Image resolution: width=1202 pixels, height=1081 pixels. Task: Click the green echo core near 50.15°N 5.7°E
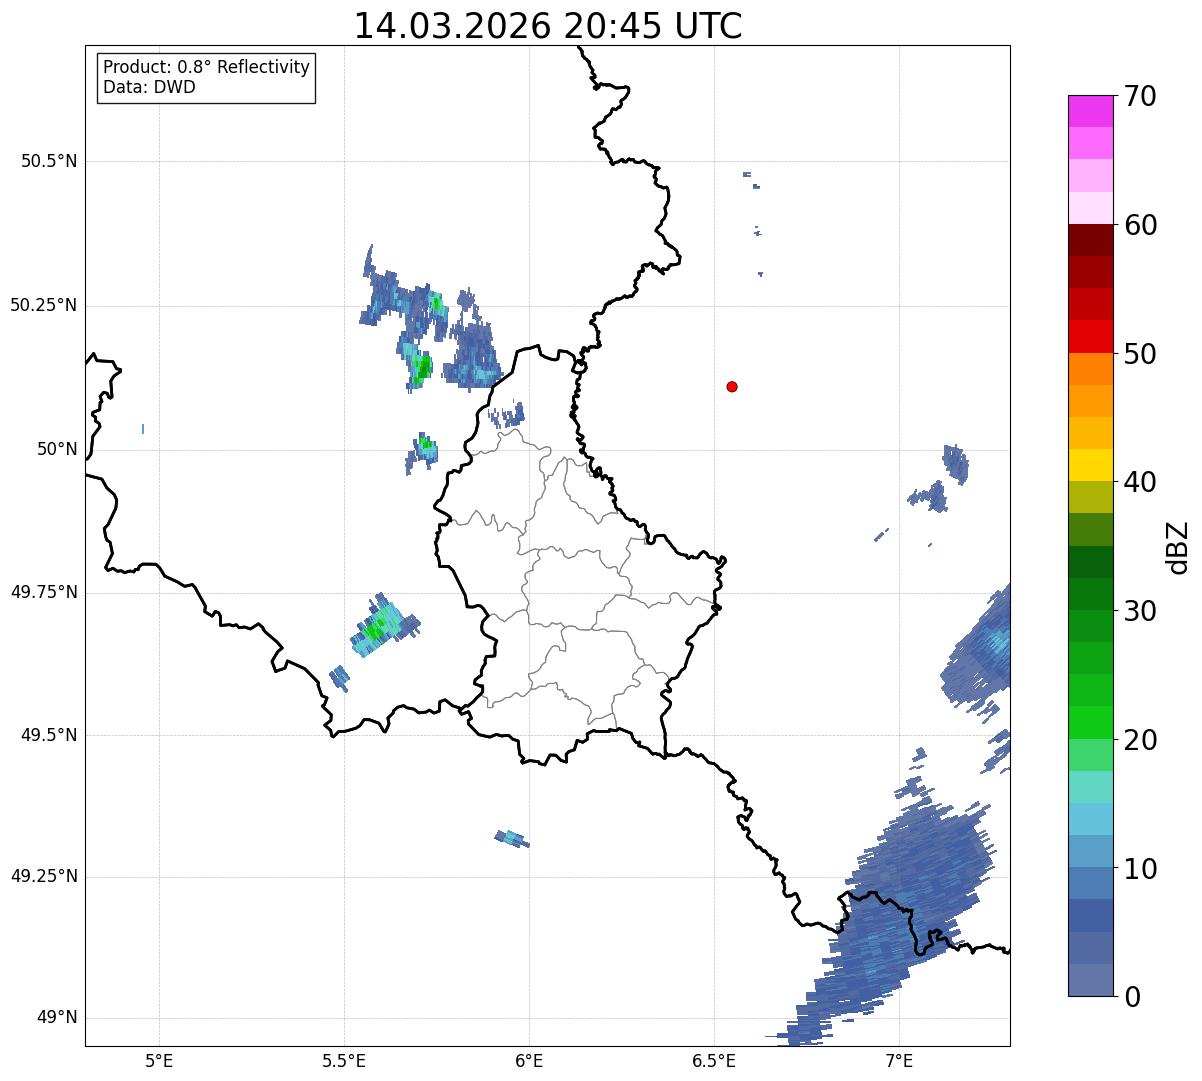point(422,367)
